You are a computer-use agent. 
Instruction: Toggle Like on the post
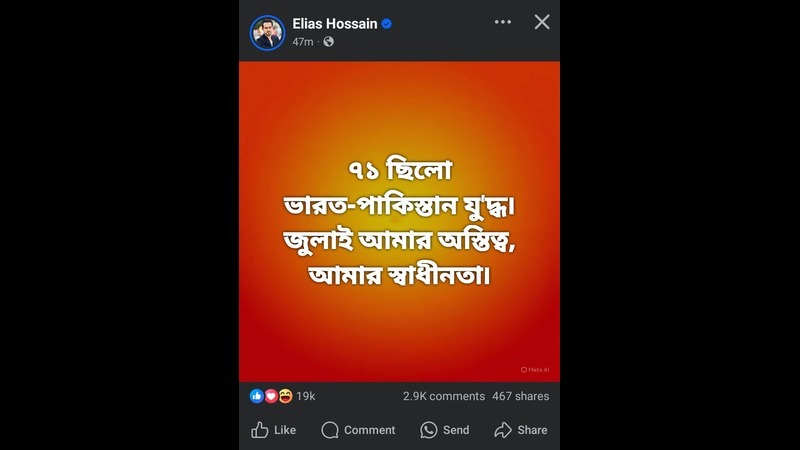point(273,430)
